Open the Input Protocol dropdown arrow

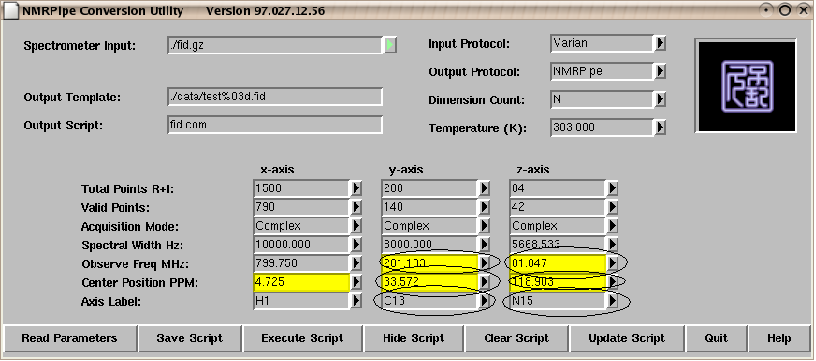tap(660, 43)
